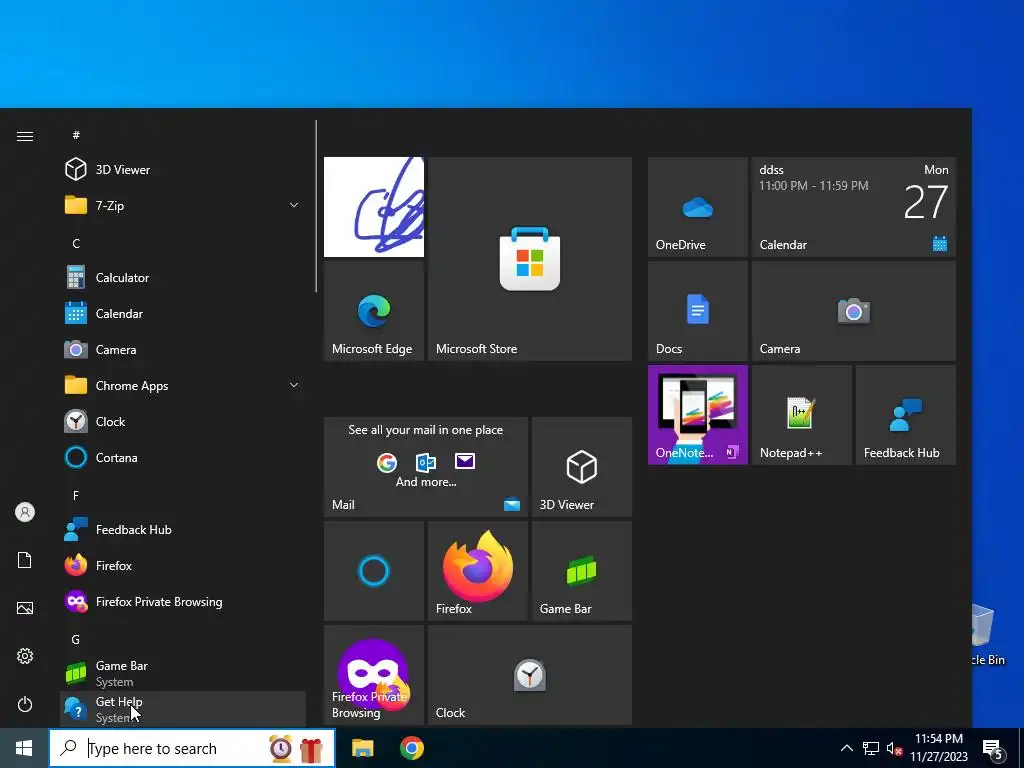
Task: Open the 3D Viewer tile
Action: [581, 467]
